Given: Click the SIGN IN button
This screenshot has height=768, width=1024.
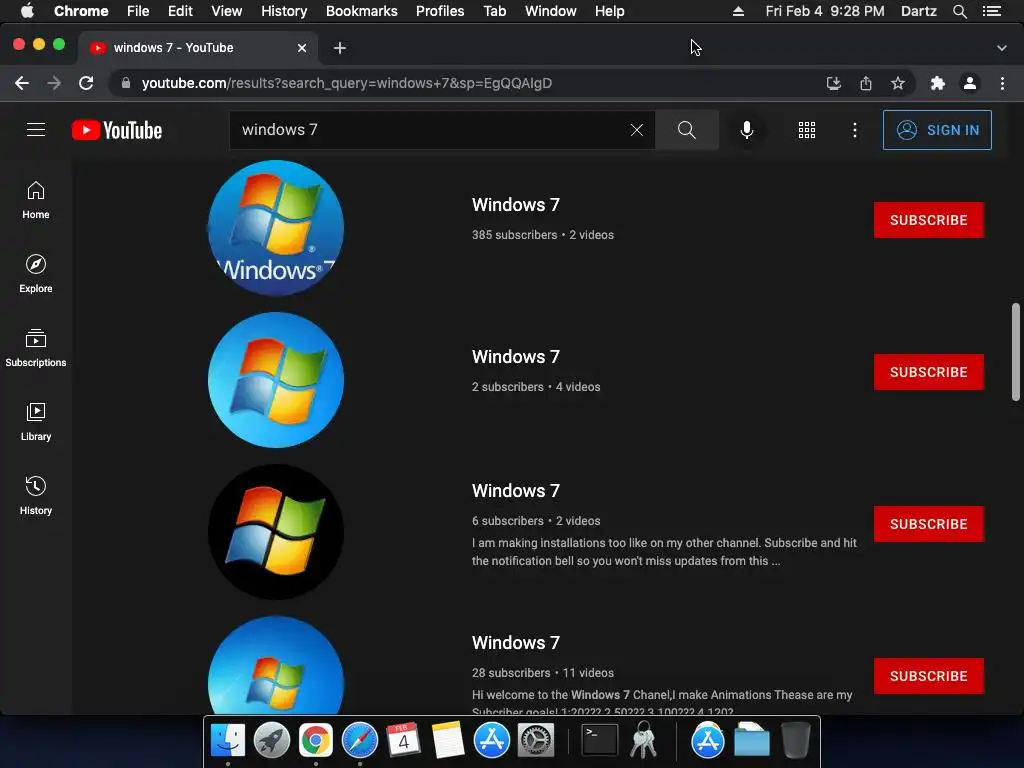Looking at the screenshot, I should click(937, 130).
